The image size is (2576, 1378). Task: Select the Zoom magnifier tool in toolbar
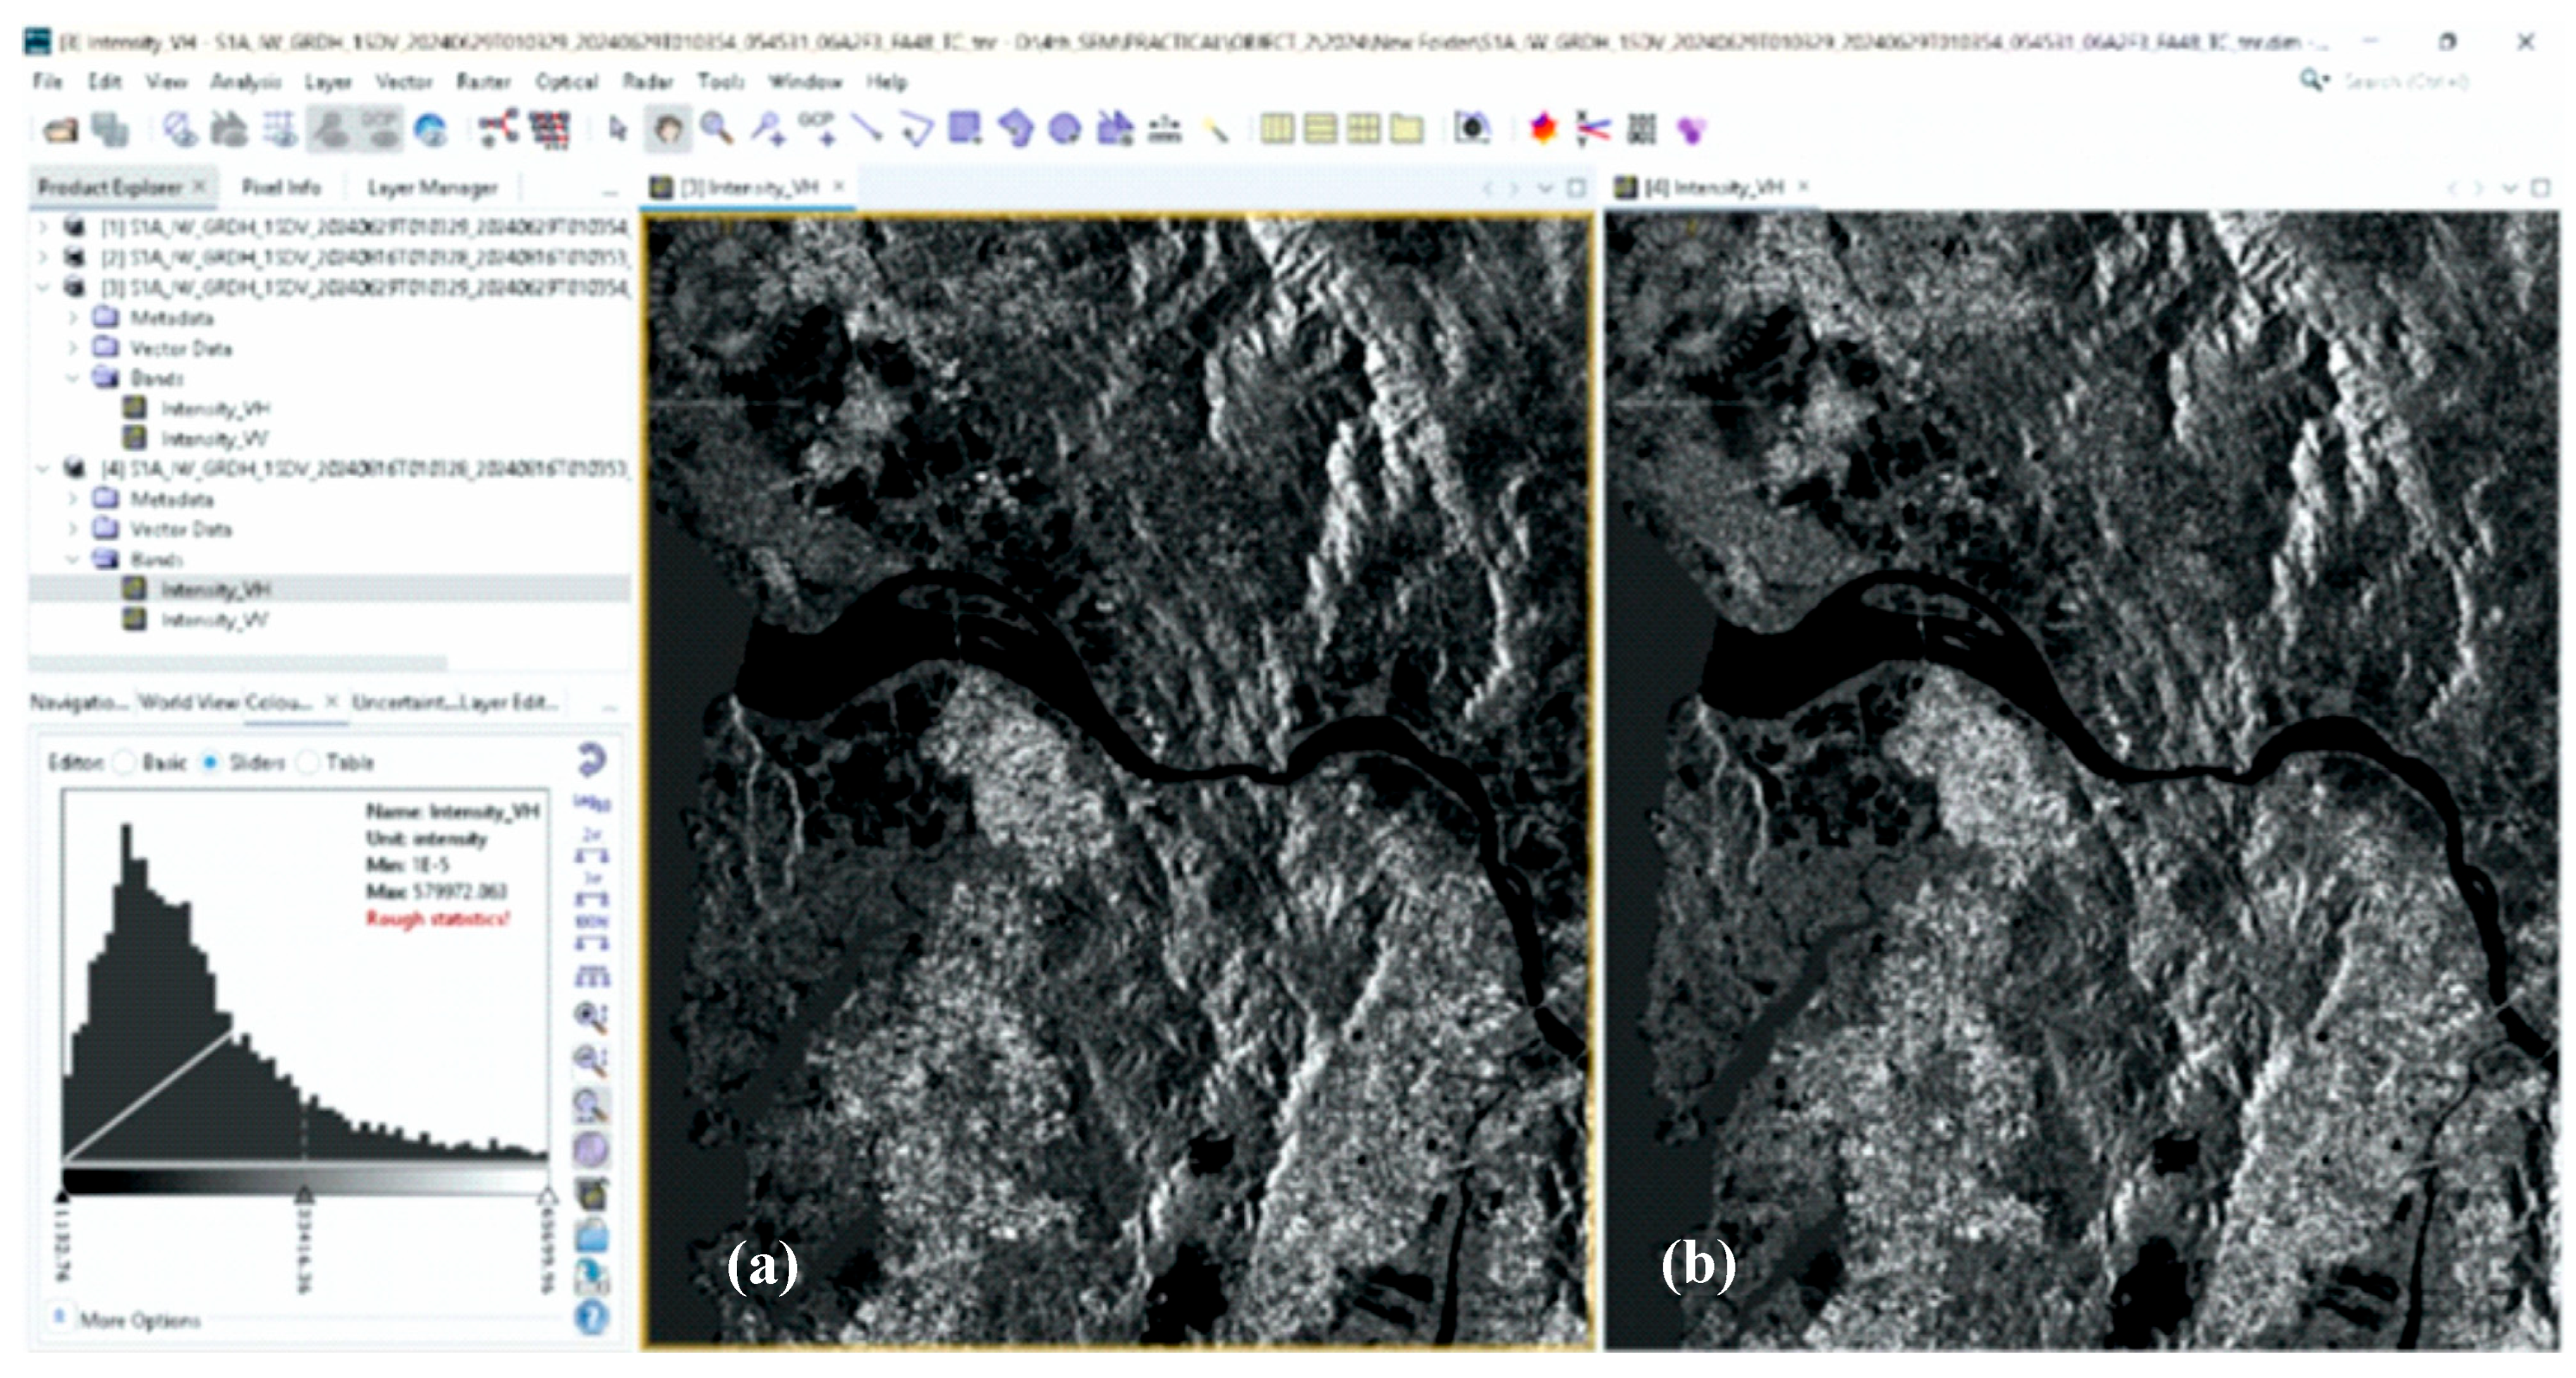click(716, 129)
